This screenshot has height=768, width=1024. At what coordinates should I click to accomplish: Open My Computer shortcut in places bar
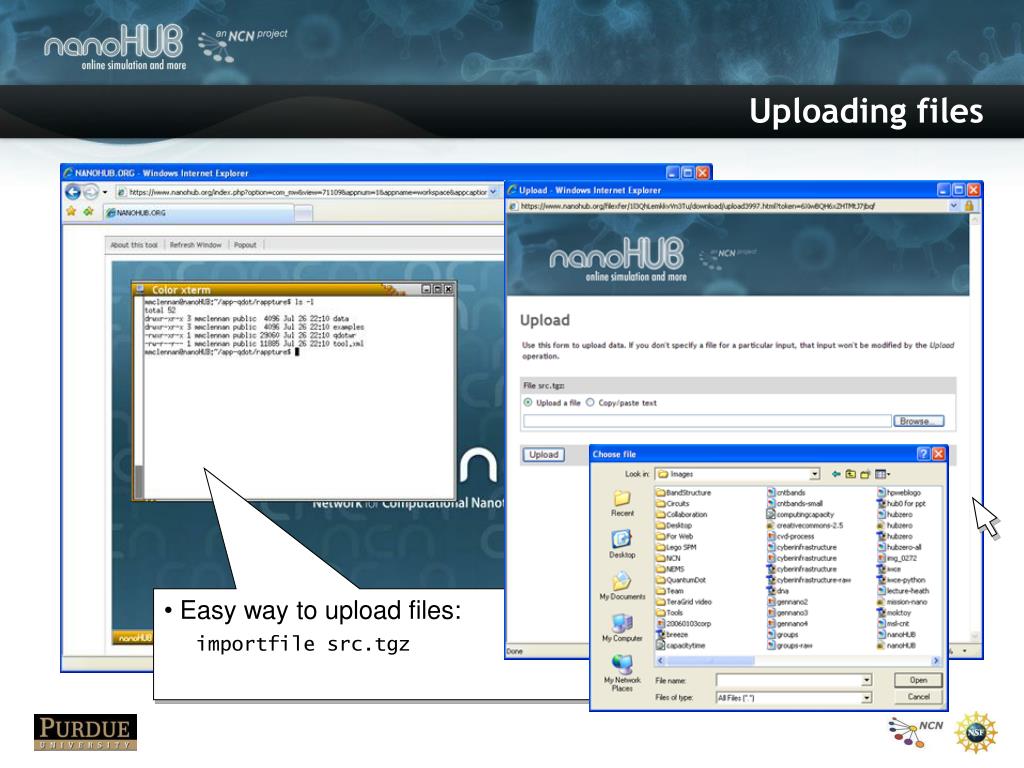coord(622,628)
